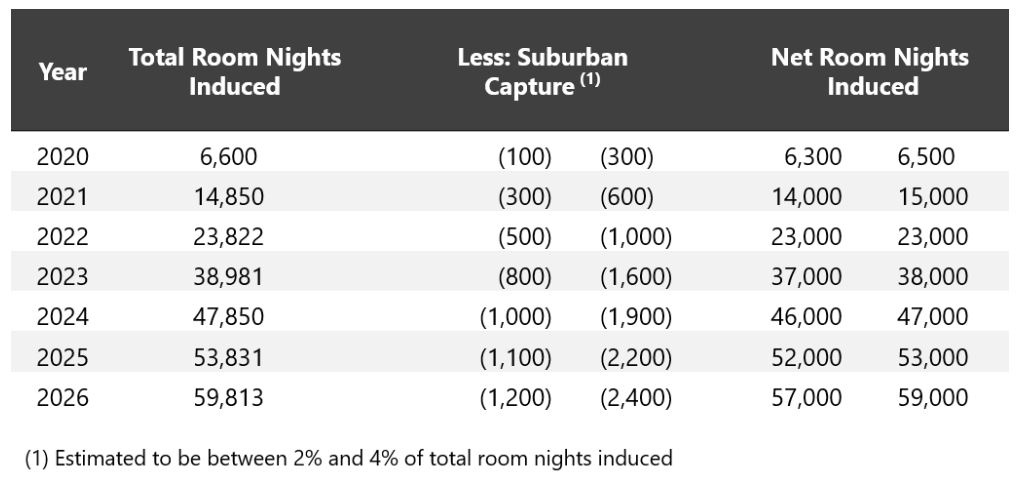Select the Total Room Nights Induced header

tap(234, 71)
